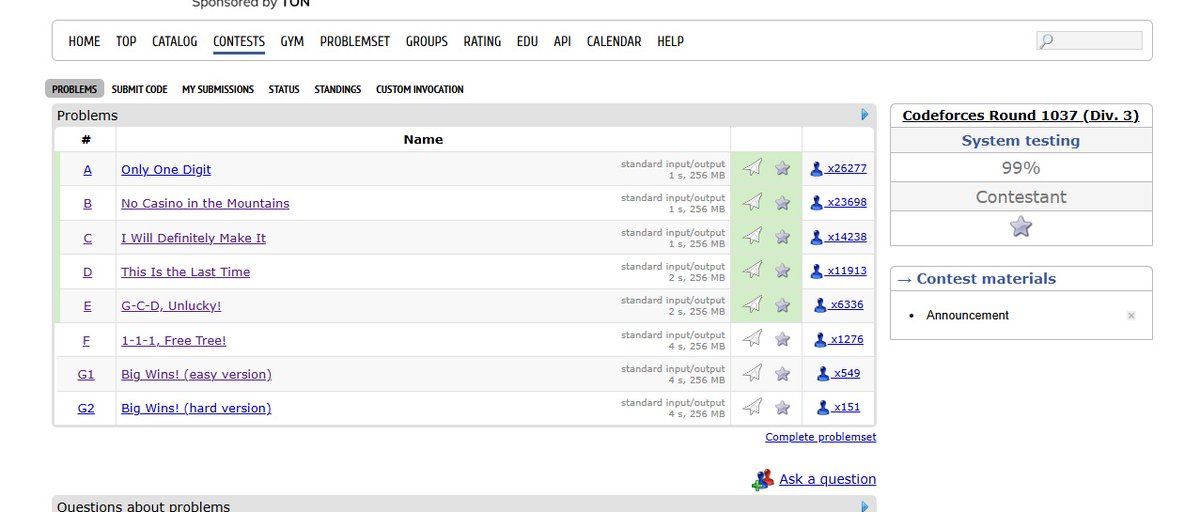The image size is (1200, 512).
Task: Open problem link Only One Digit
Action: coord(166,170)
